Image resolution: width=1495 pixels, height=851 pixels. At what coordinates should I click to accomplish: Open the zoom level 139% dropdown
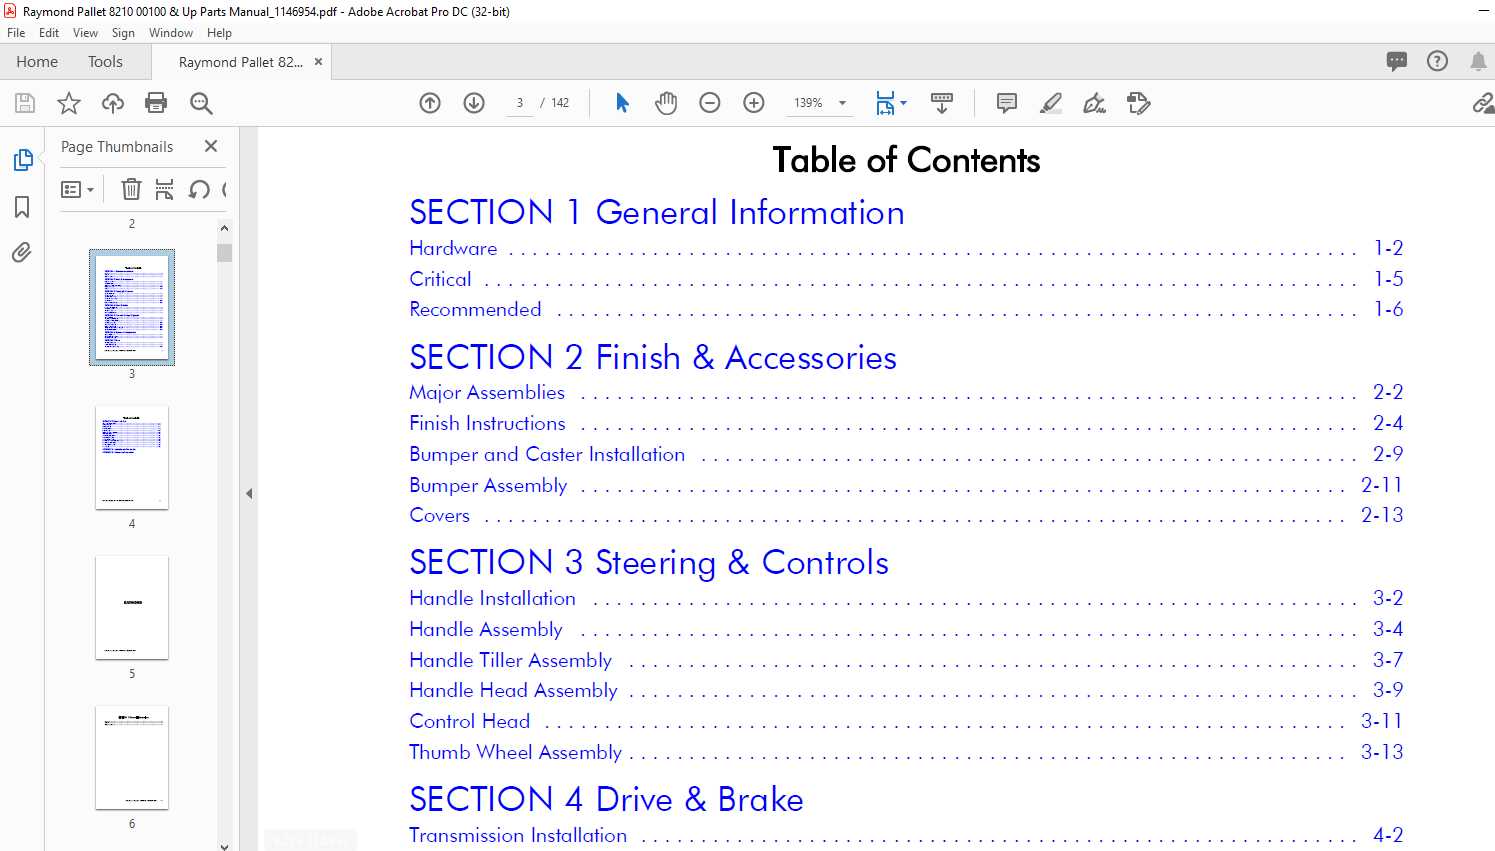[842, 103]
